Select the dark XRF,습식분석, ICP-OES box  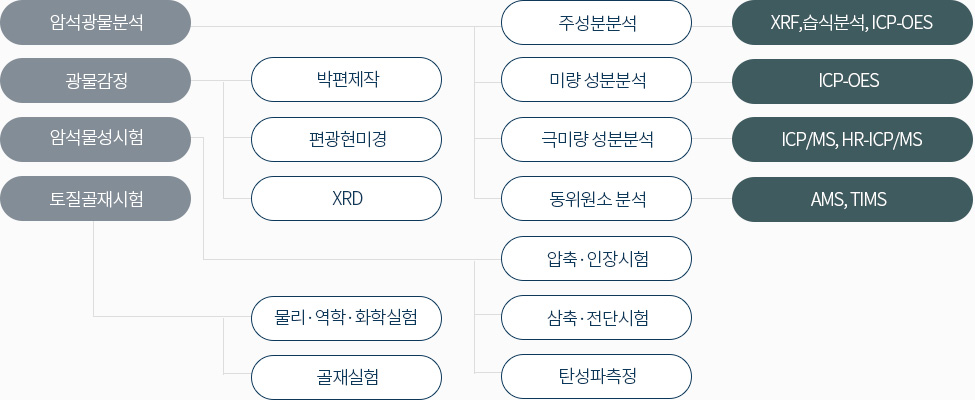point(853,22)
